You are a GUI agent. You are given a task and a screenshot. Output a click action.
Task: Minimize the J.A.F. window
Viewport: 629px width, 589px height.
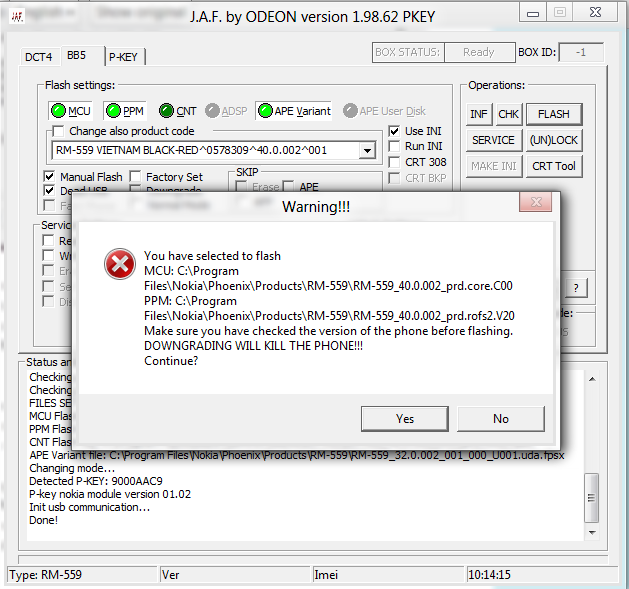coord(533,13)
